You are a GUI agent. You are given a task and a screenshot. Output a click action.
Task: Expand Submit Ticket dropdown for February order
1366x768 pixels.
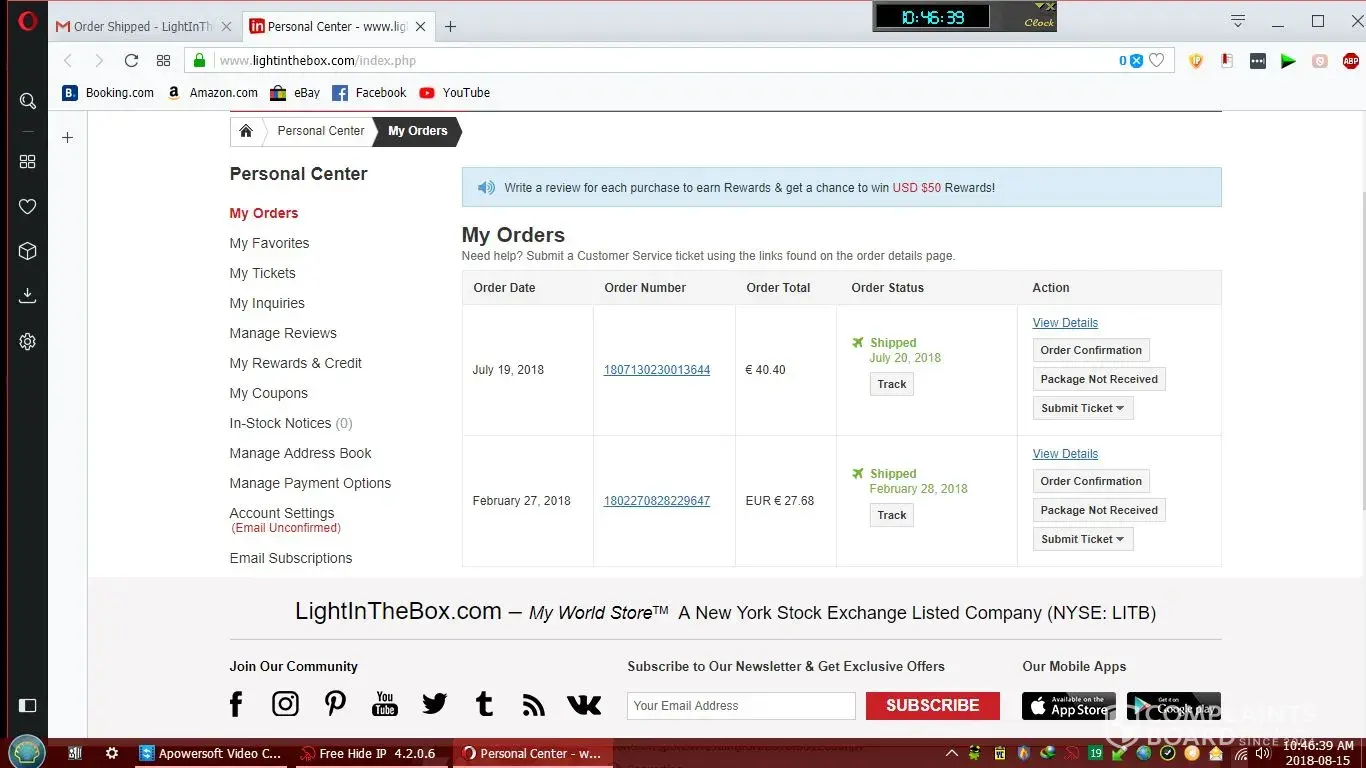1083,539
